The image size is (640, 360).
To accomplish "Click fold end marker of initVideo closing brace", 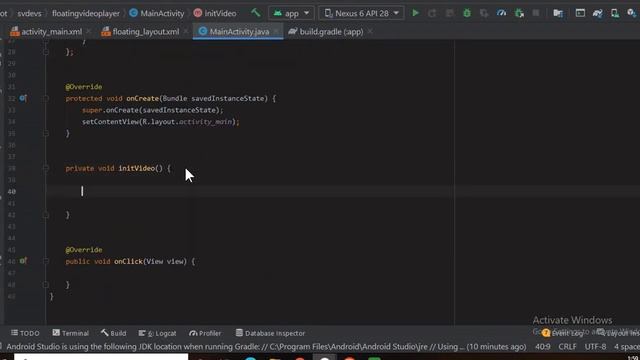I will 46,215.
